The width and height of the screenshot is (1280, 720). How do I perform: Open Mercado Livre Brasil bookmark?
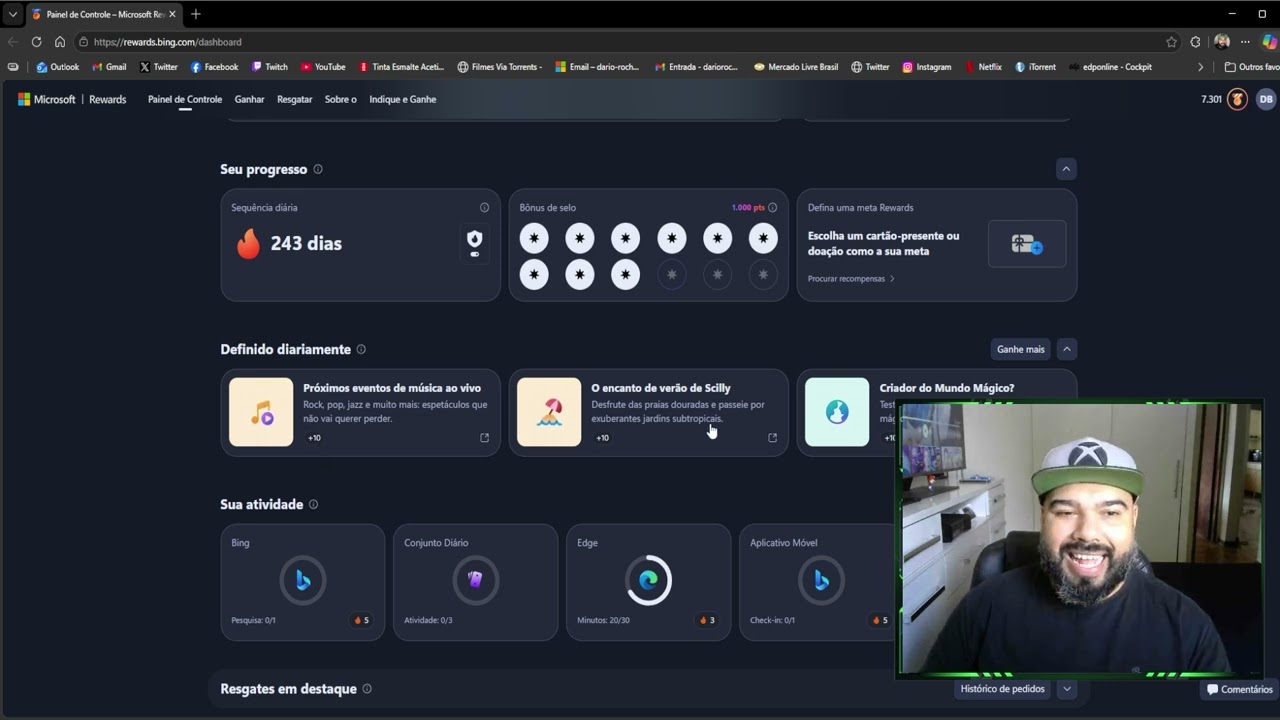[796, 67]
